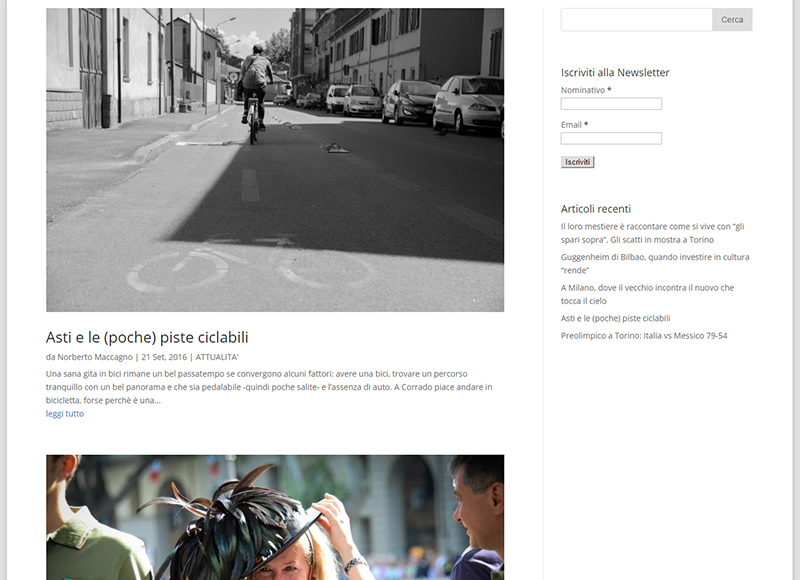Open recent article 'A Milano, dove il vecchio'
Screen dimensions: 800x580
[x=647, y=294]
